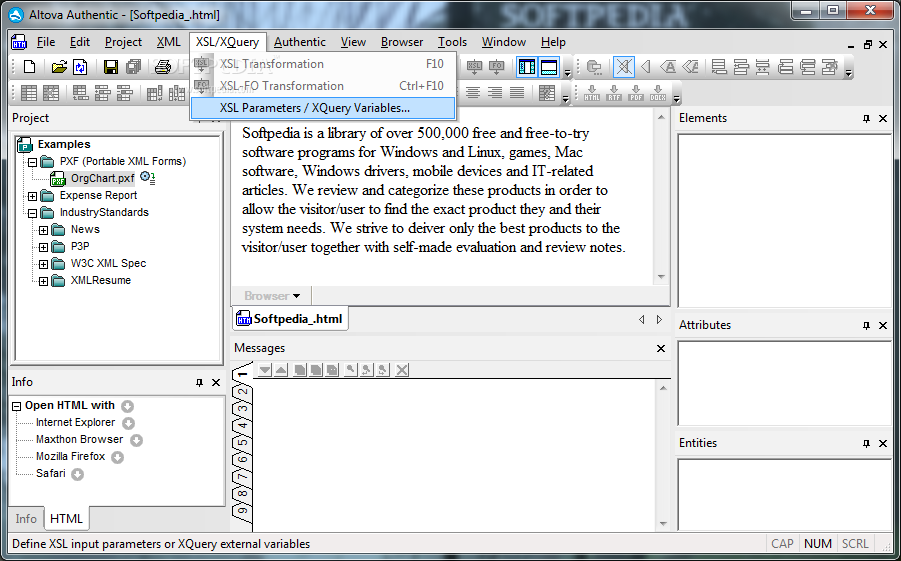Open the Edit menu

click(80, 42)
